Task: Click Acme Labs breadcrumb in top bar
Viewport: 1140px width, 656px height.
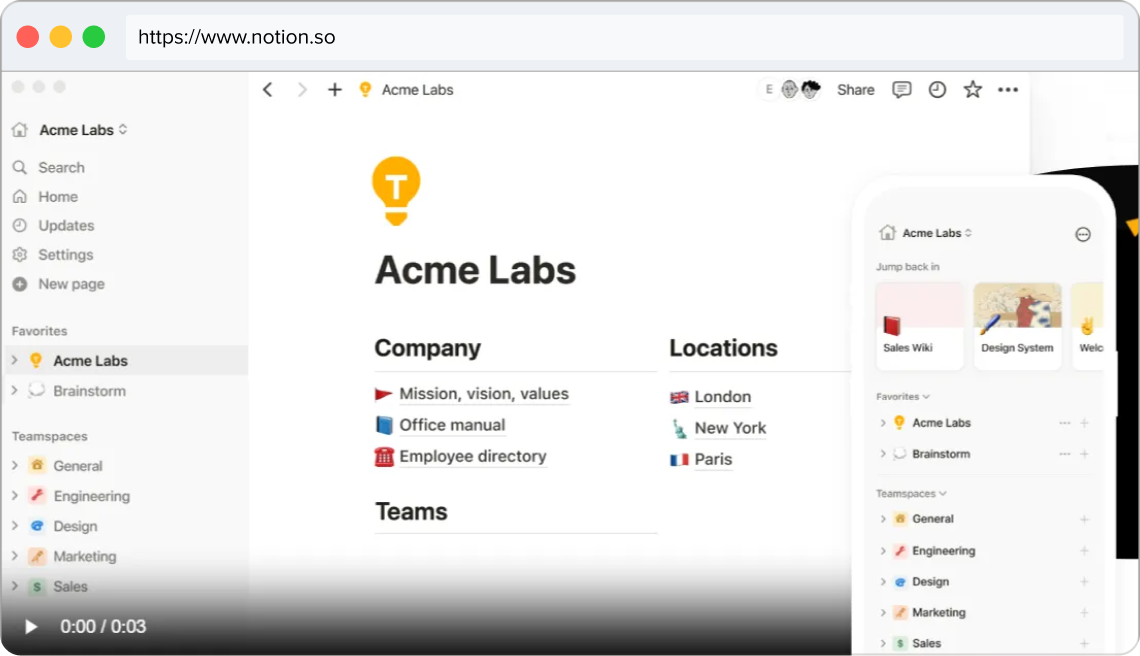Action: point(417,89)
